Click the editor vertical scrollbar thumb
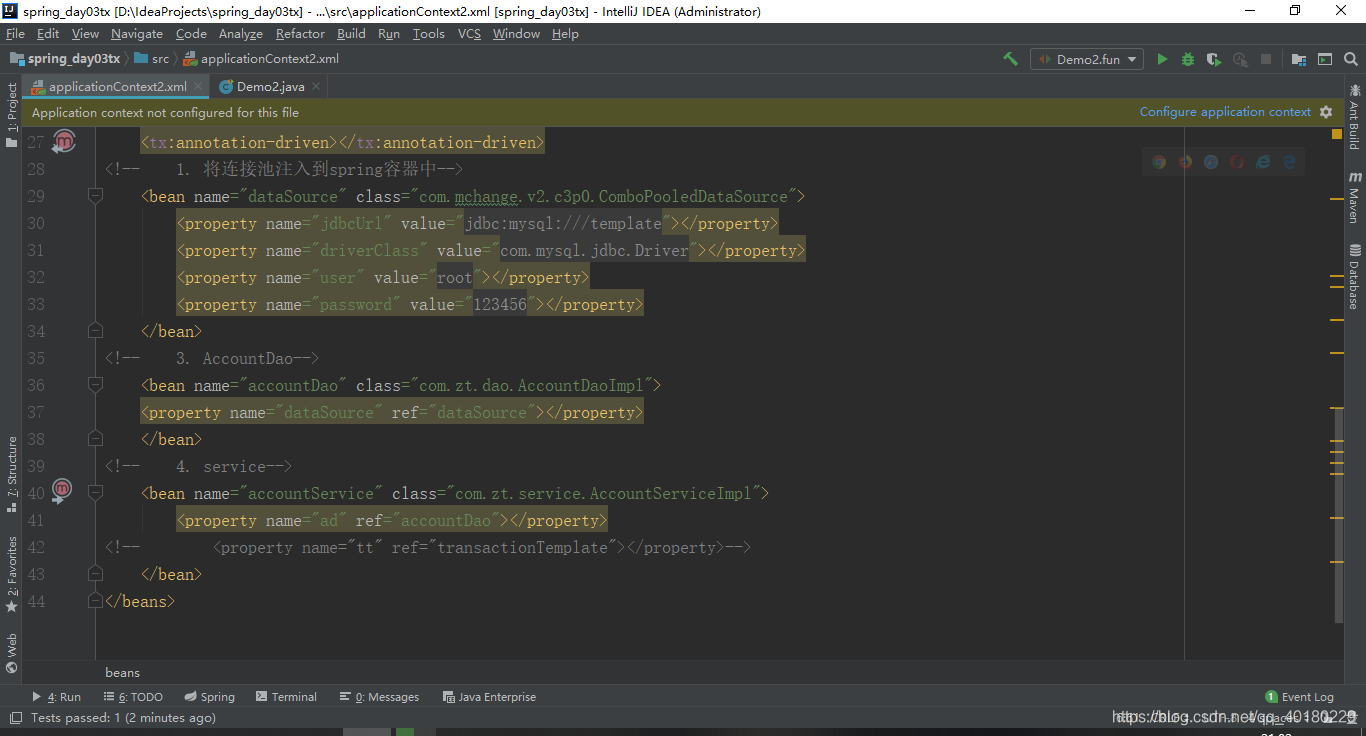Screen dimensions: 1366x736 [x=1338, y=517]
